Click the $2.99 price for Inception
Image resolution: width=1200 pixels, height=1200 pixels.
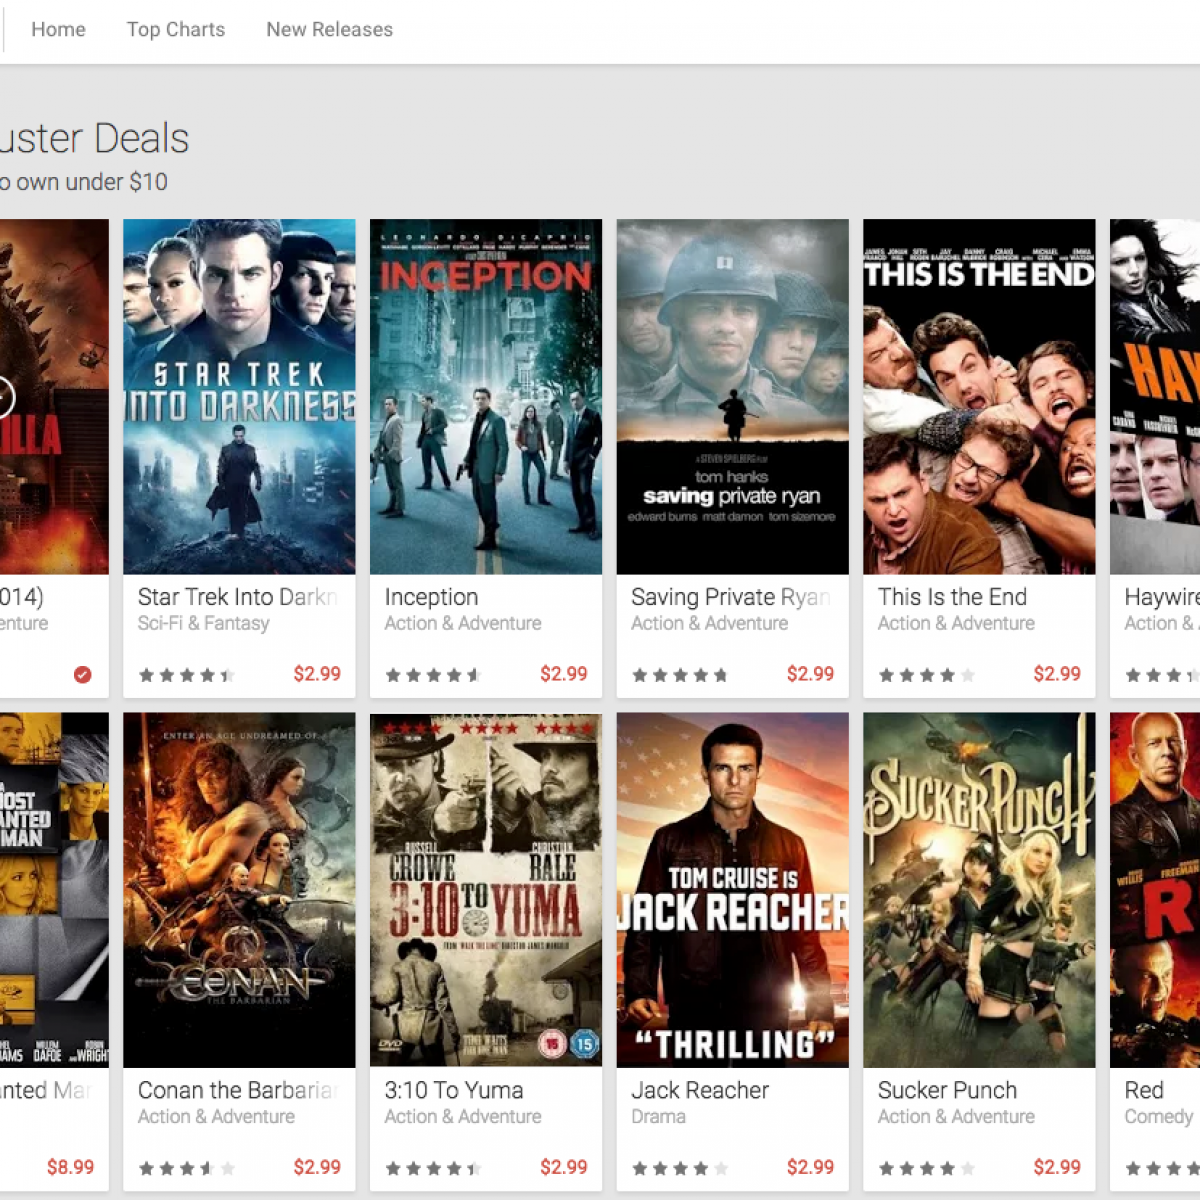564,674
